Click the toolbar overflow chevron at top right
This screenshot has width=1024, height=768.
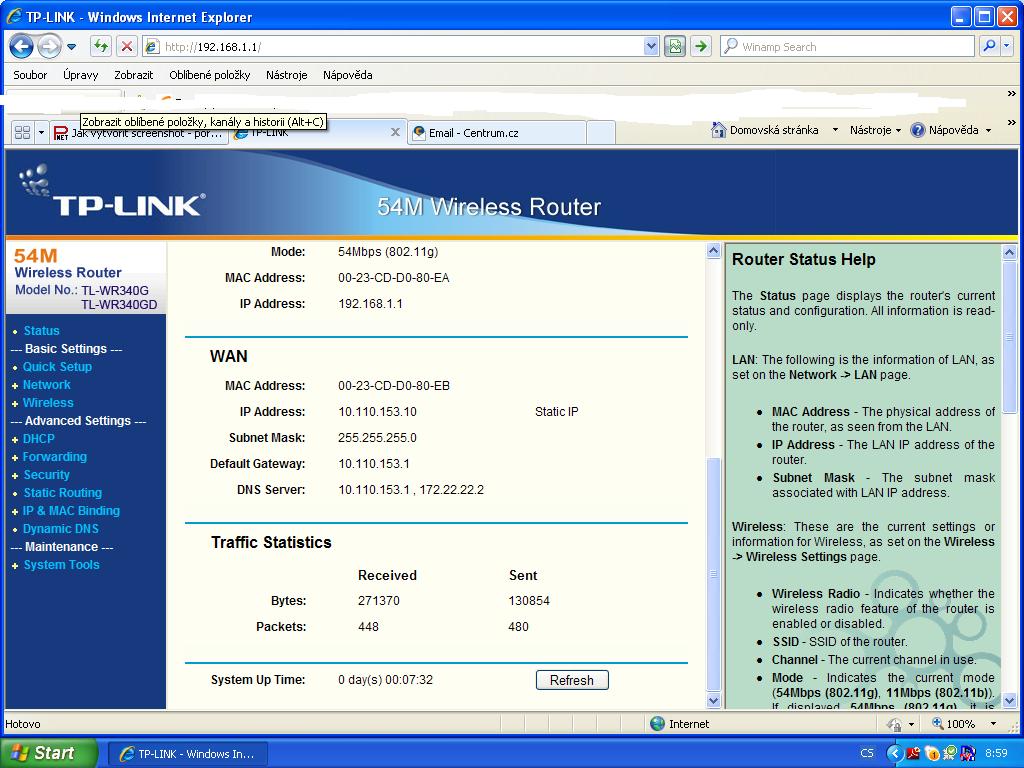[1012, 93]
